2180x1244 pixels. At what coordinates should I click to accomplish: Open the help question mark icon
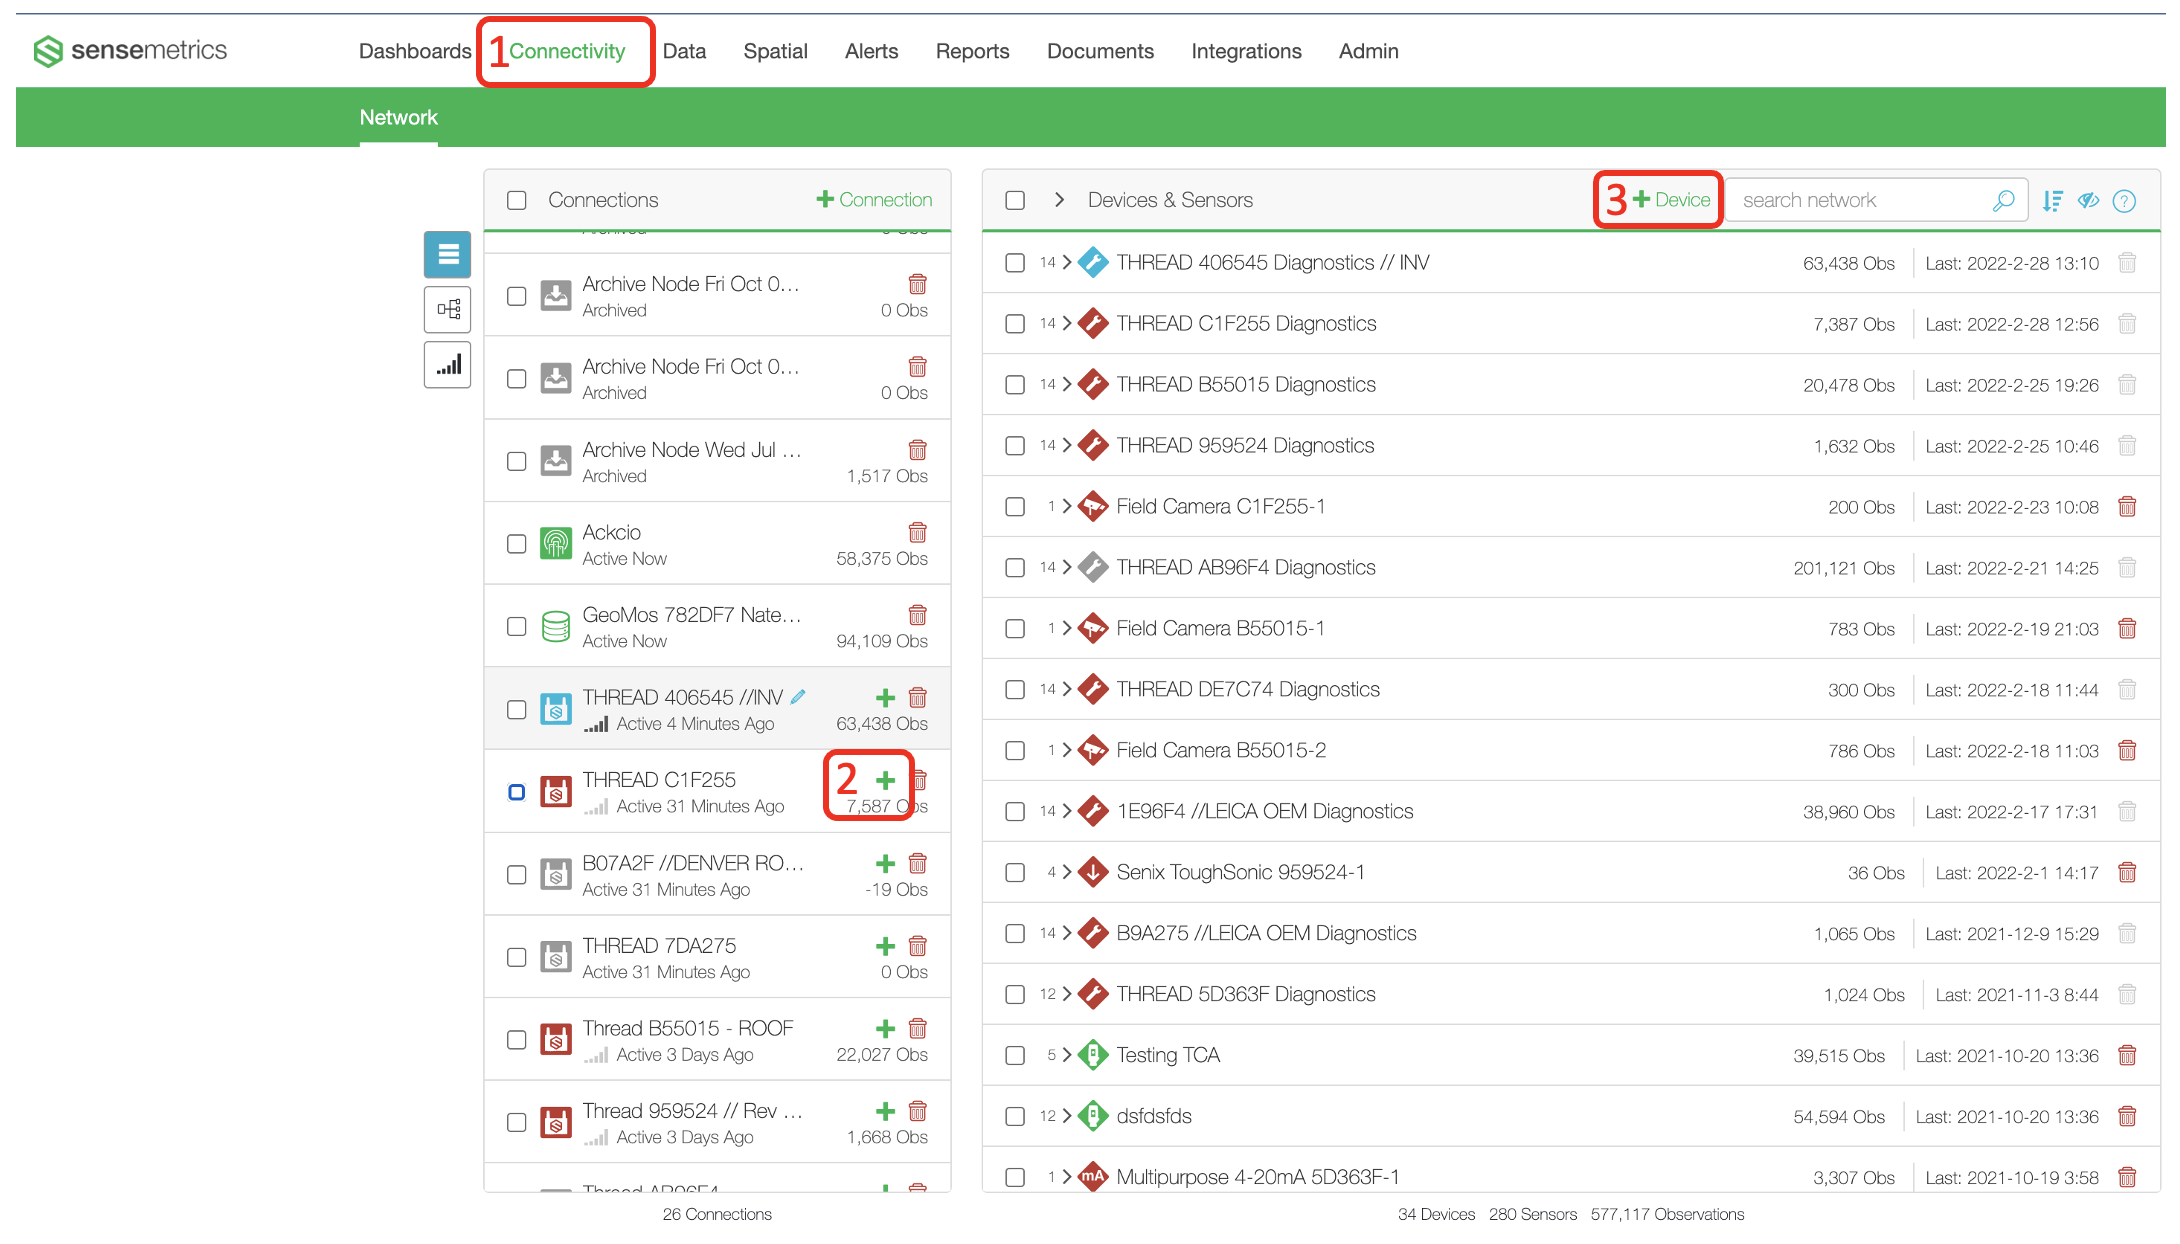click(x=2124, y=201)
